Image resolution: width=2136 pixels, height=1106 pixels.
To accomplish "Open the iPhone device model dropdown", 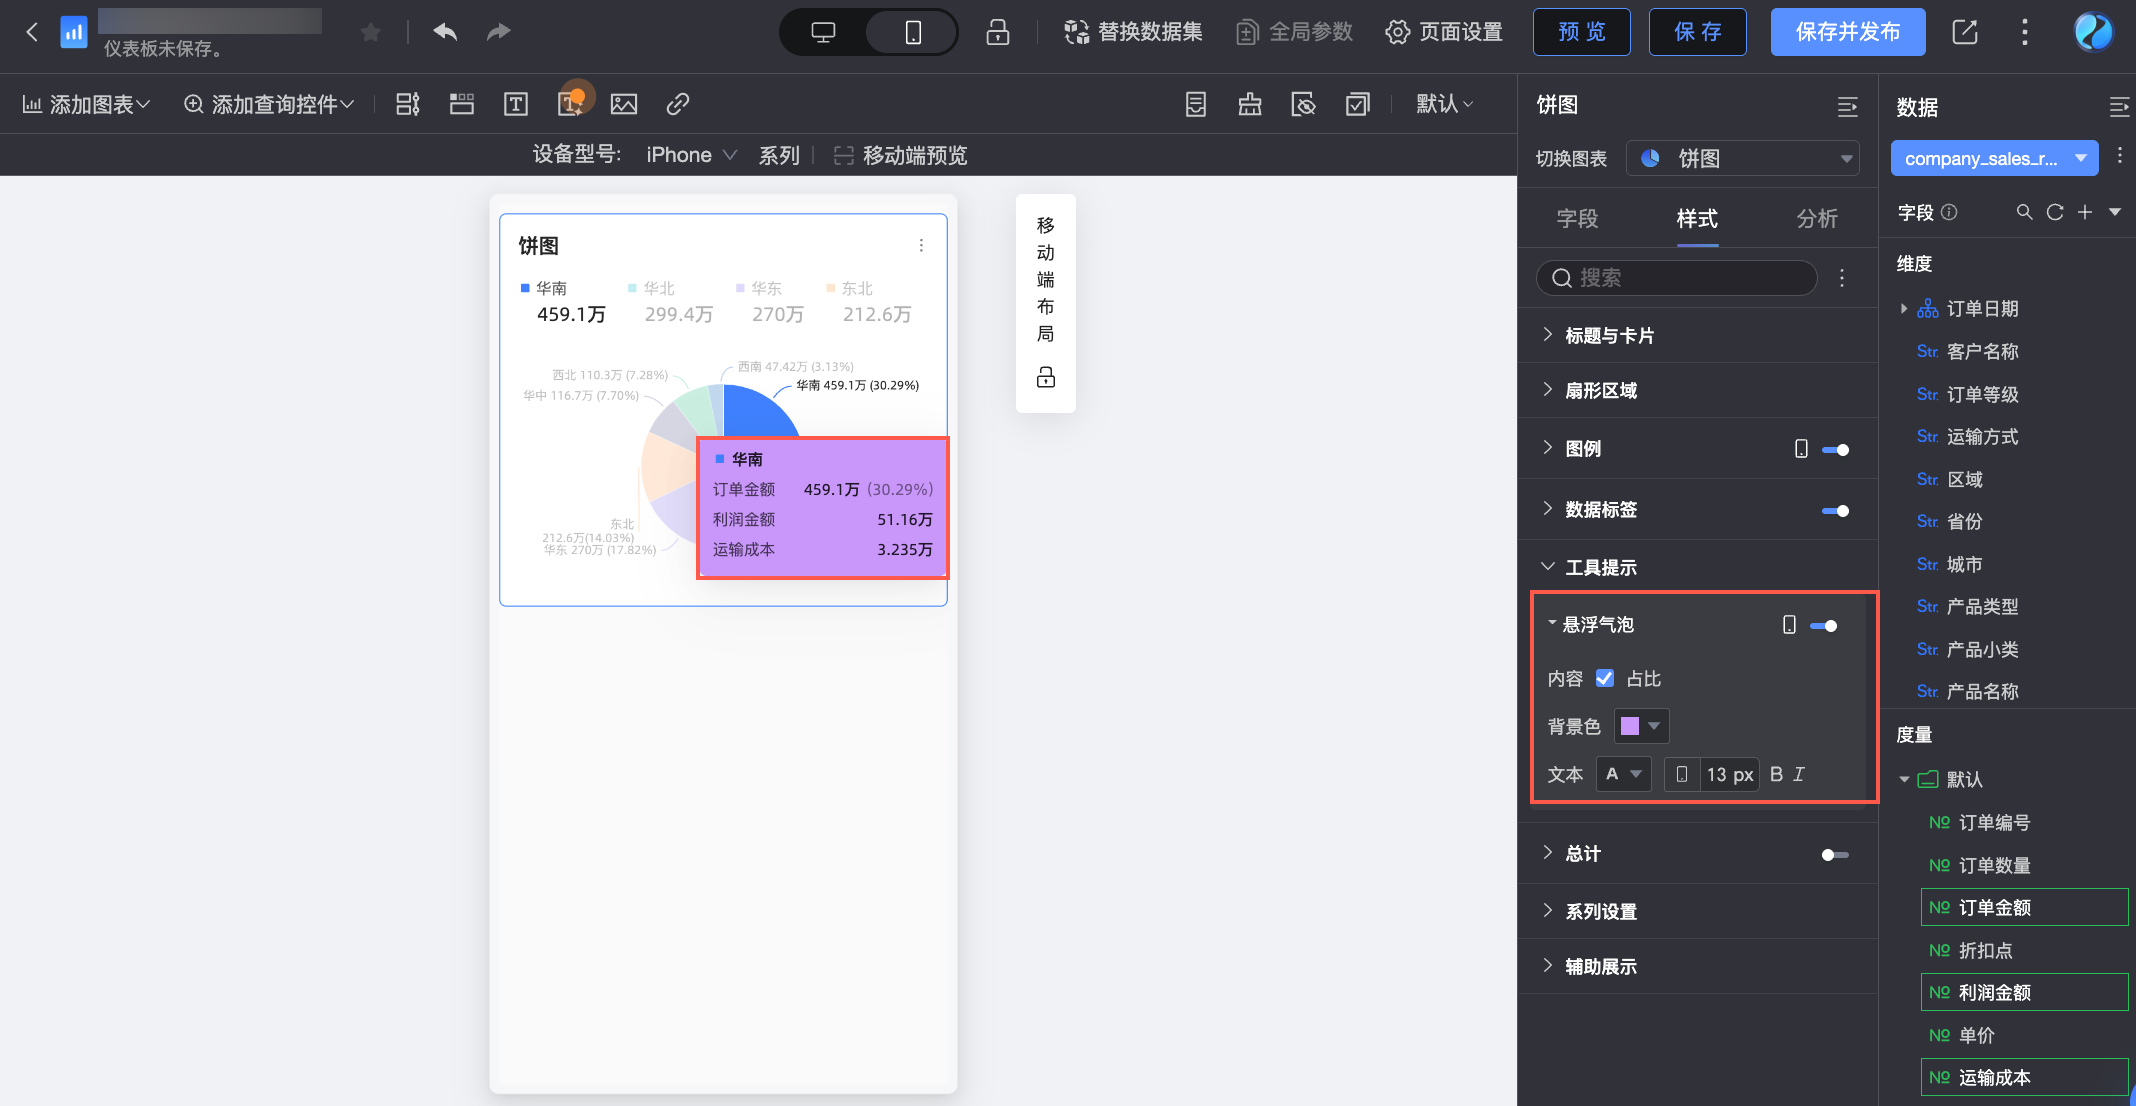I will tap(691, 155).
